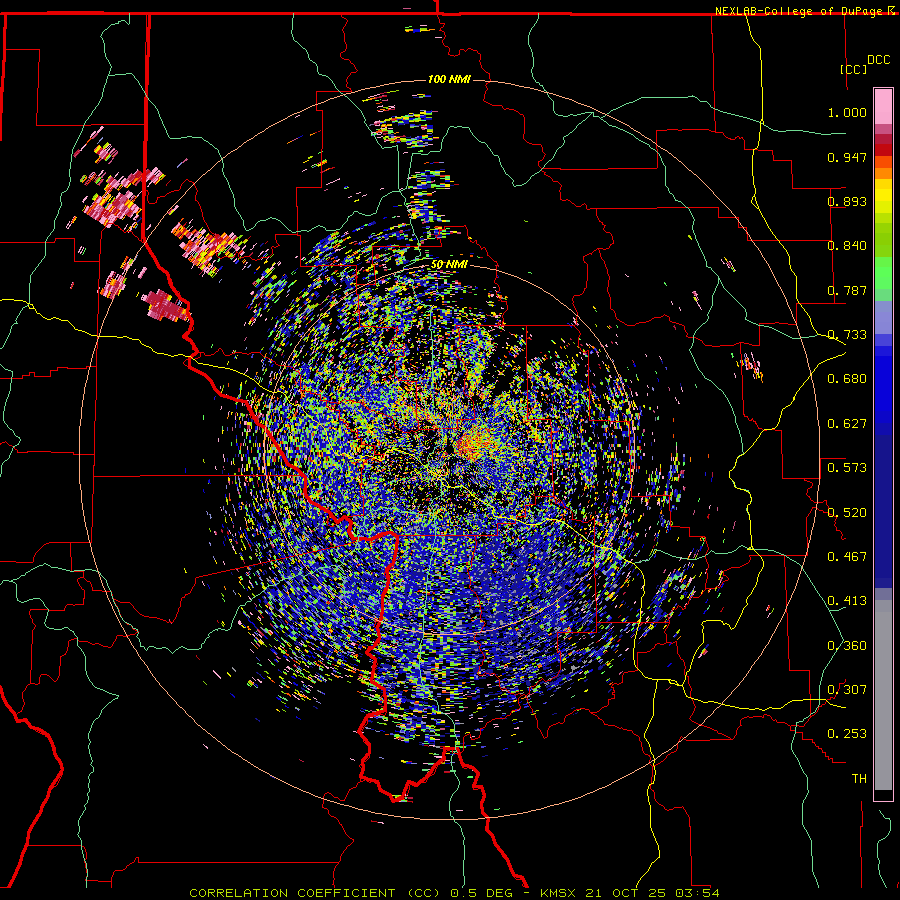Click the 0.840 scale value
This screenshot has height=900, width=900.
pyautogui.click(x=847, y=246)
